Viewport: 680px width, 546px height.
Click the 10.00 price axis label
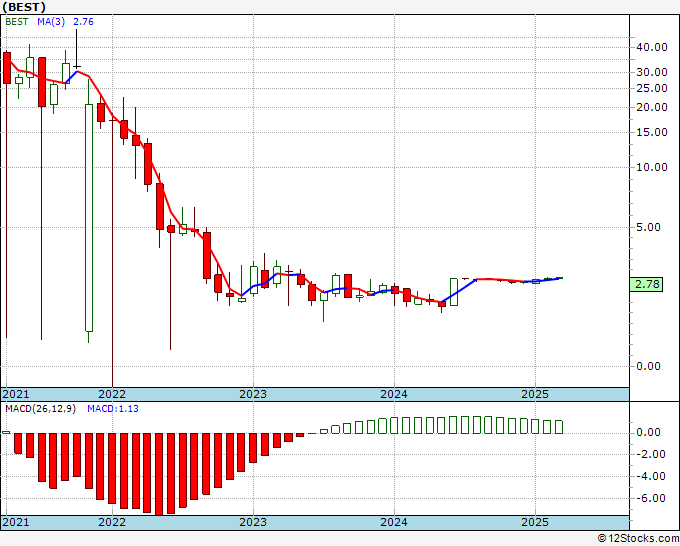tap(651, 167)
